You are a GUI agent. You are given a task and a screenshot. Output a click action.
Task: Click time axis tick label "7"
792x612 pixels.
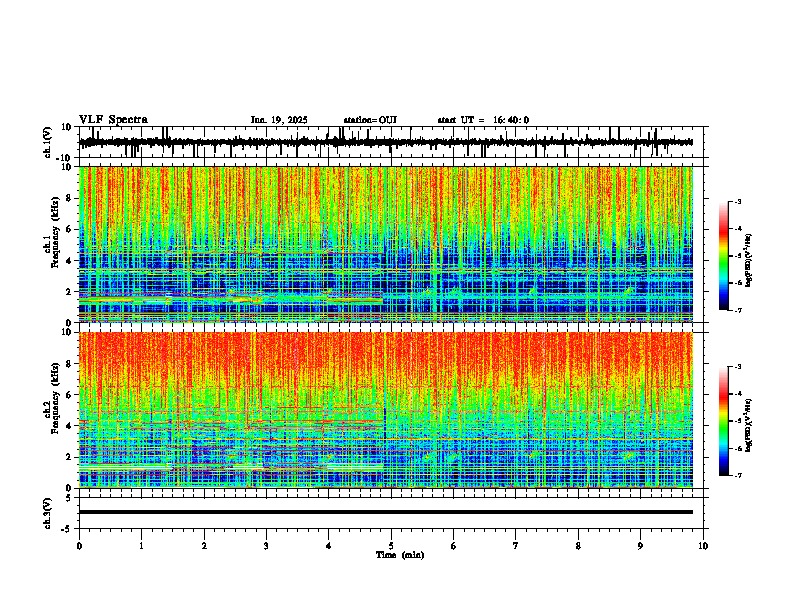pos(516,546)
